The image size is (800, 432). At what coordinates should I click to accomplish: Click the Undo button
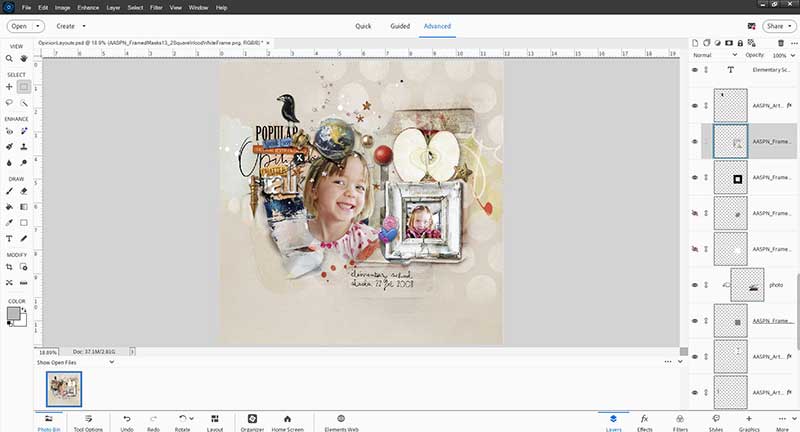(x=127, y=422)
